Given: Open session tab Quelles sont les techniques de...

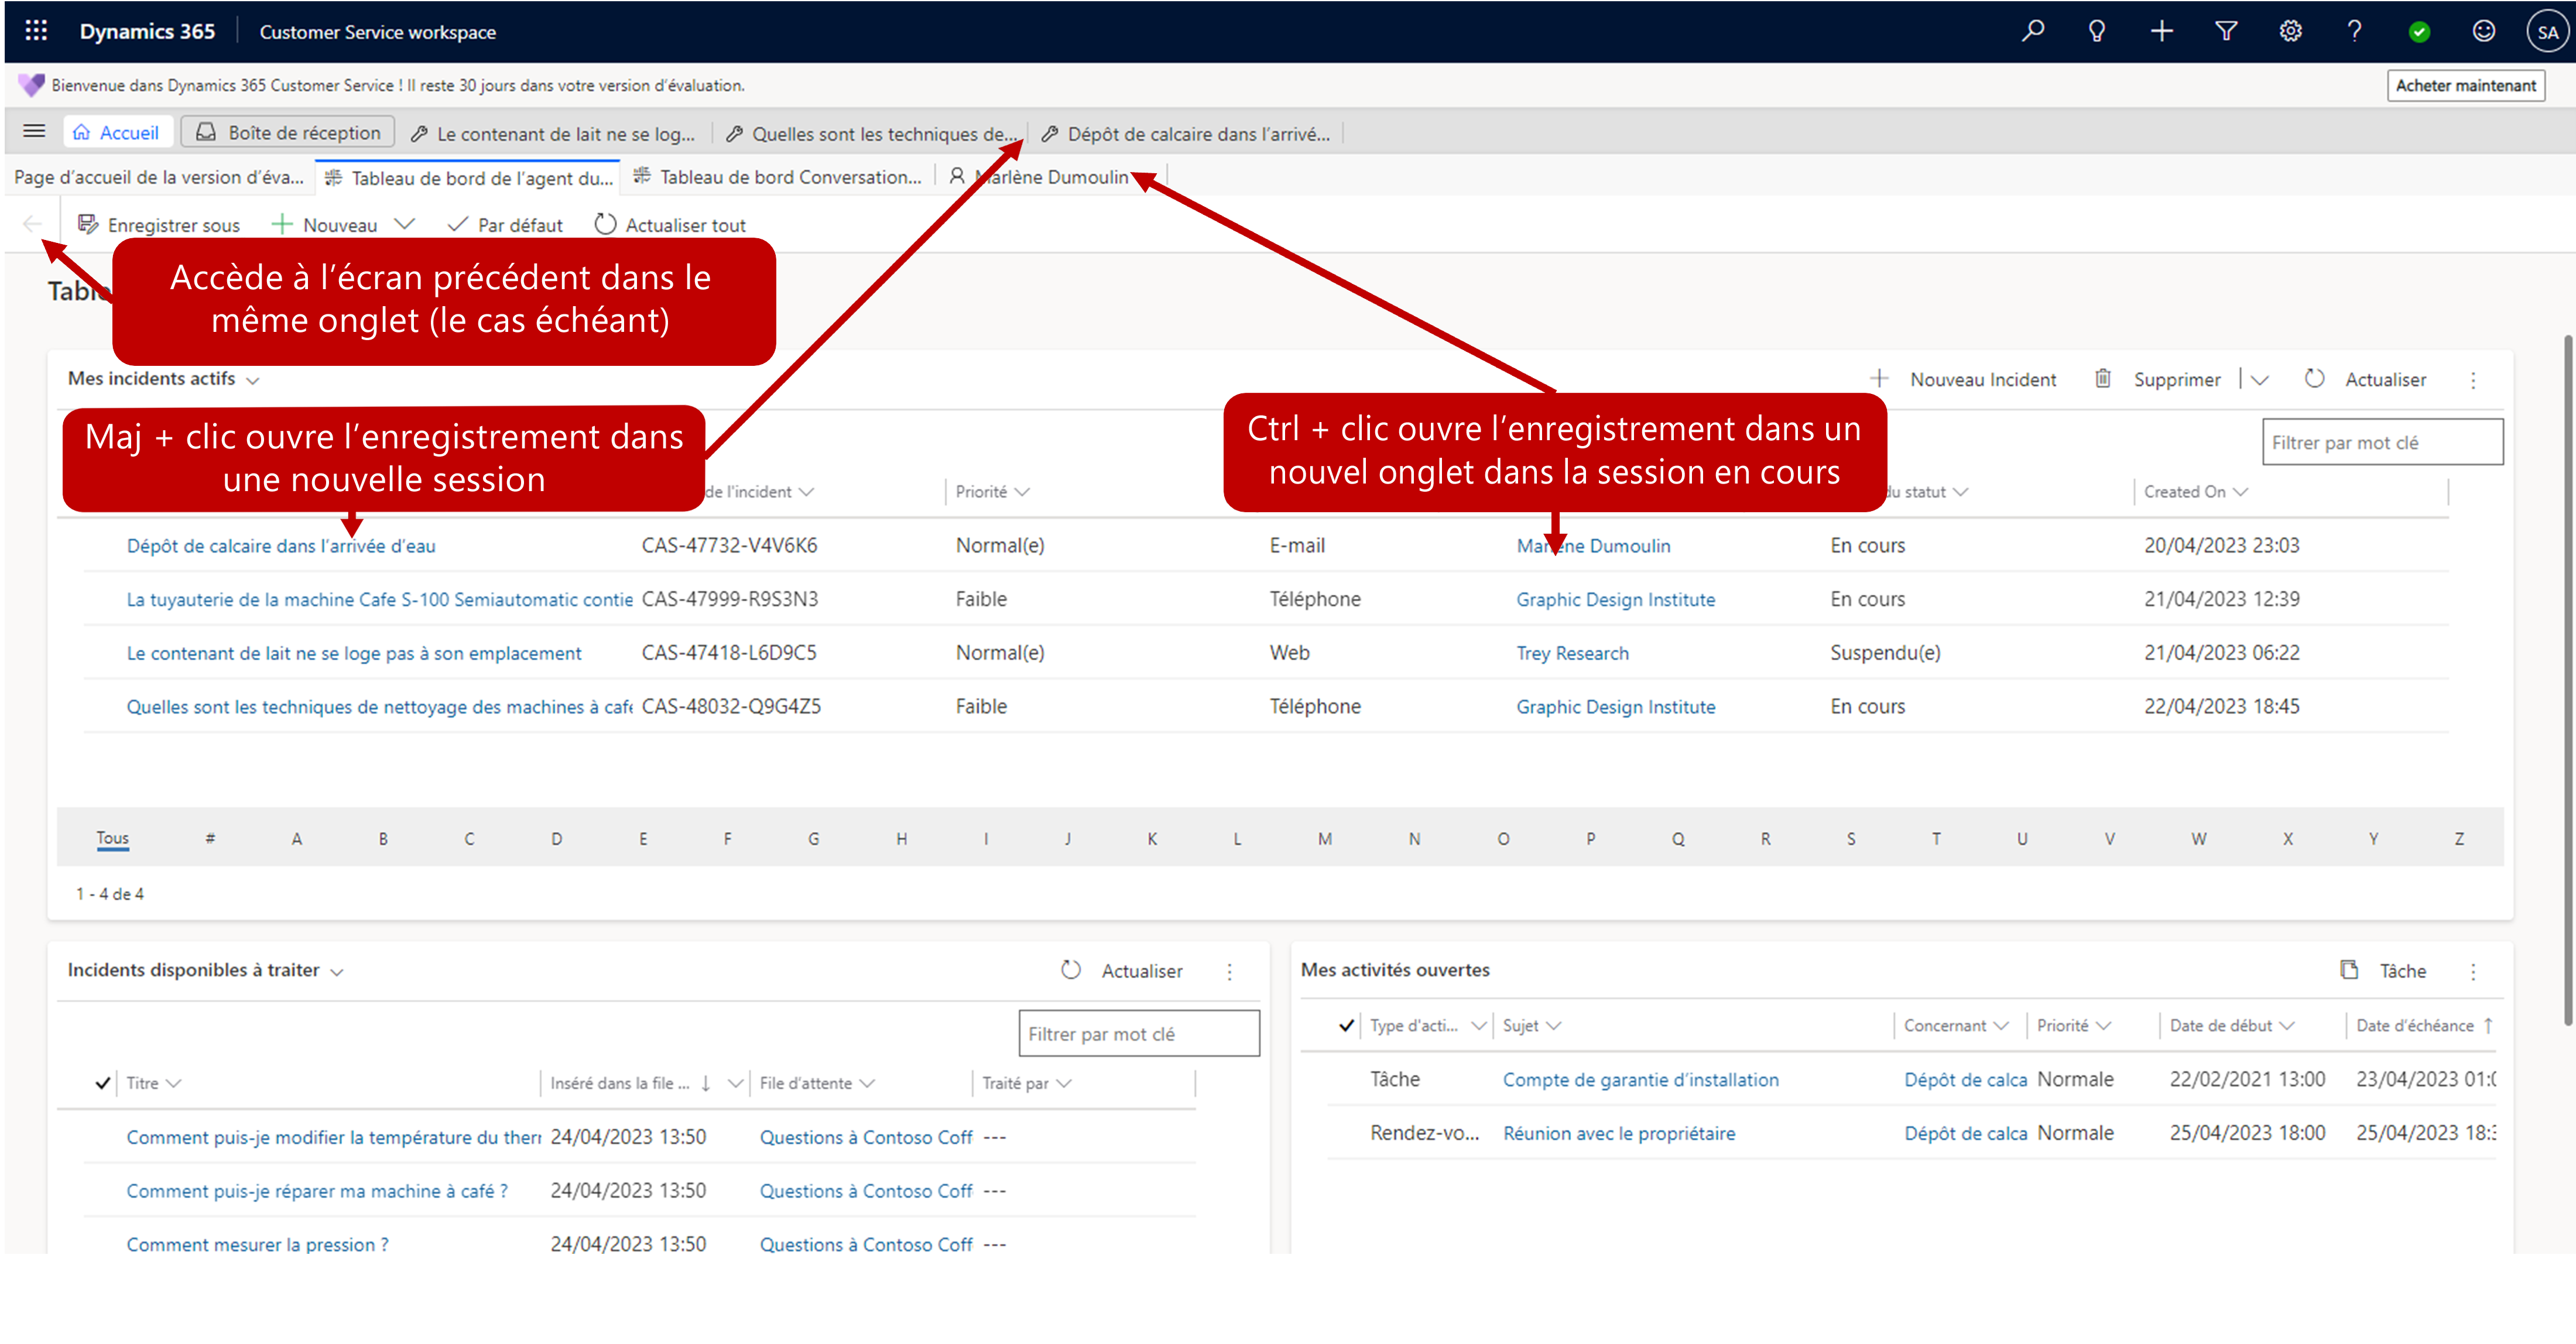Looking at the screenshot, I should [x=871, y=134].
